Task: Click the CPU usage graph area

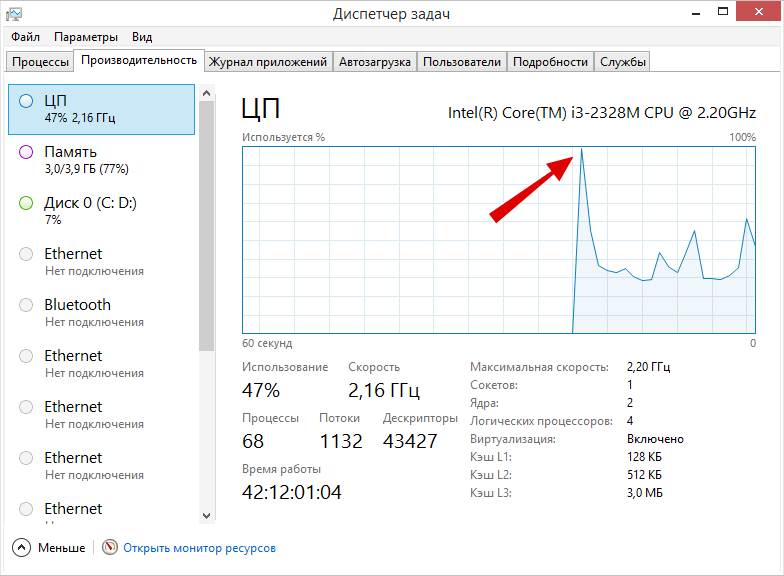Action: click(499, 240)
